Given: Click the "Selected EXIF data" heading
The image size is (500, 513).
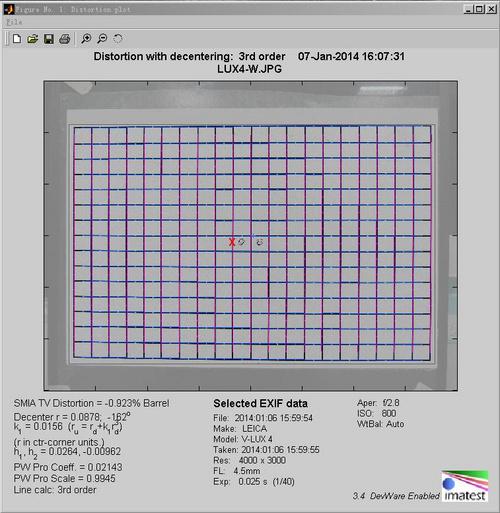Looking at the screenshot, I should tap(260, 404).
